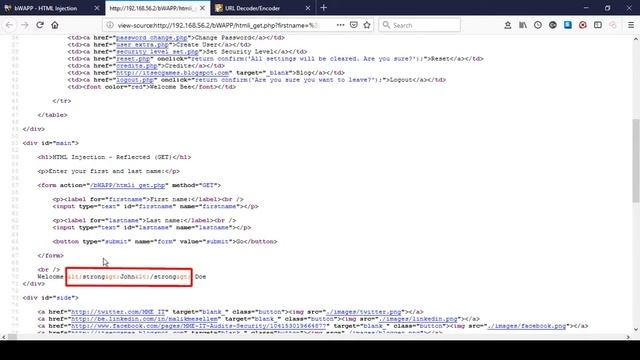Reload the current page
The width and height of the screenshot is (640, 360).
pyautogui.click(x=40, y=25)
